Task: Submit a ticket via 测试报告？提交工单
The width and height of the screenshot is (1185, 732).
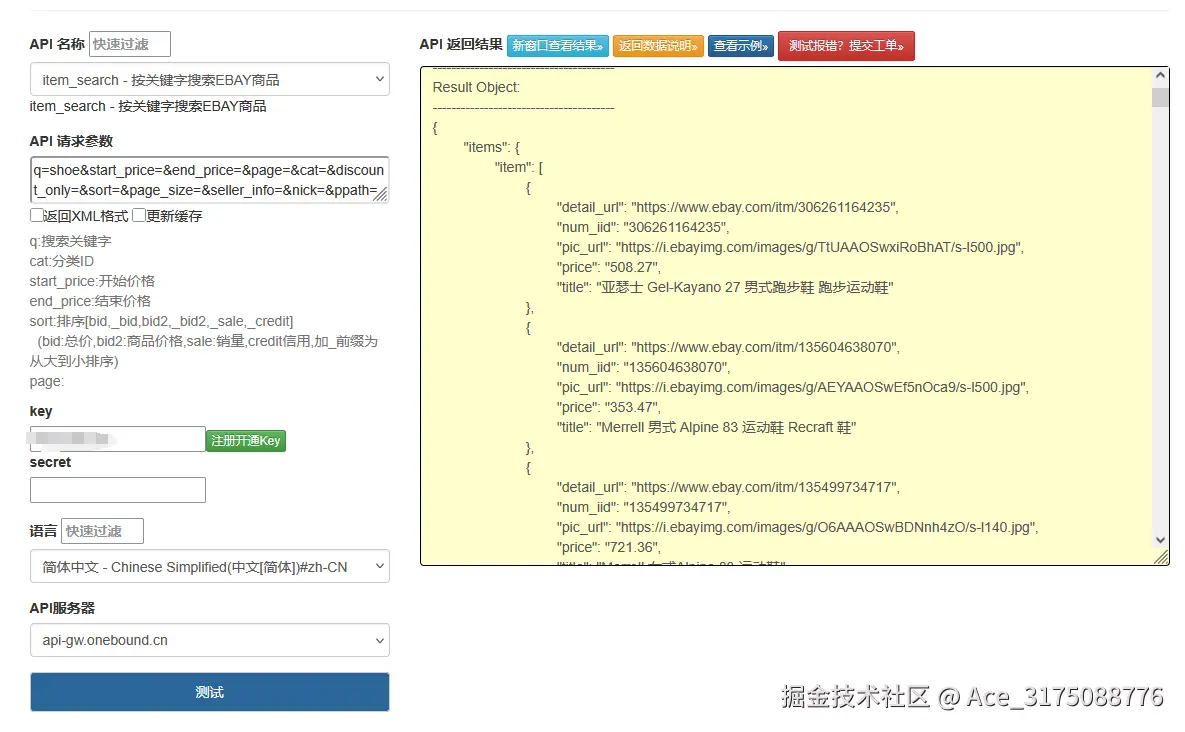Action: [x=846, y=45]
